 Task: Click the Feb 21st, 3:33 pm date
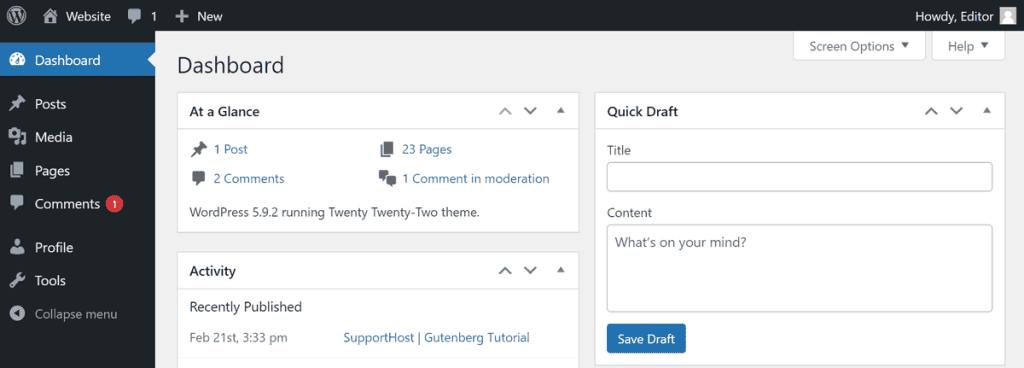tap(238, 338)
